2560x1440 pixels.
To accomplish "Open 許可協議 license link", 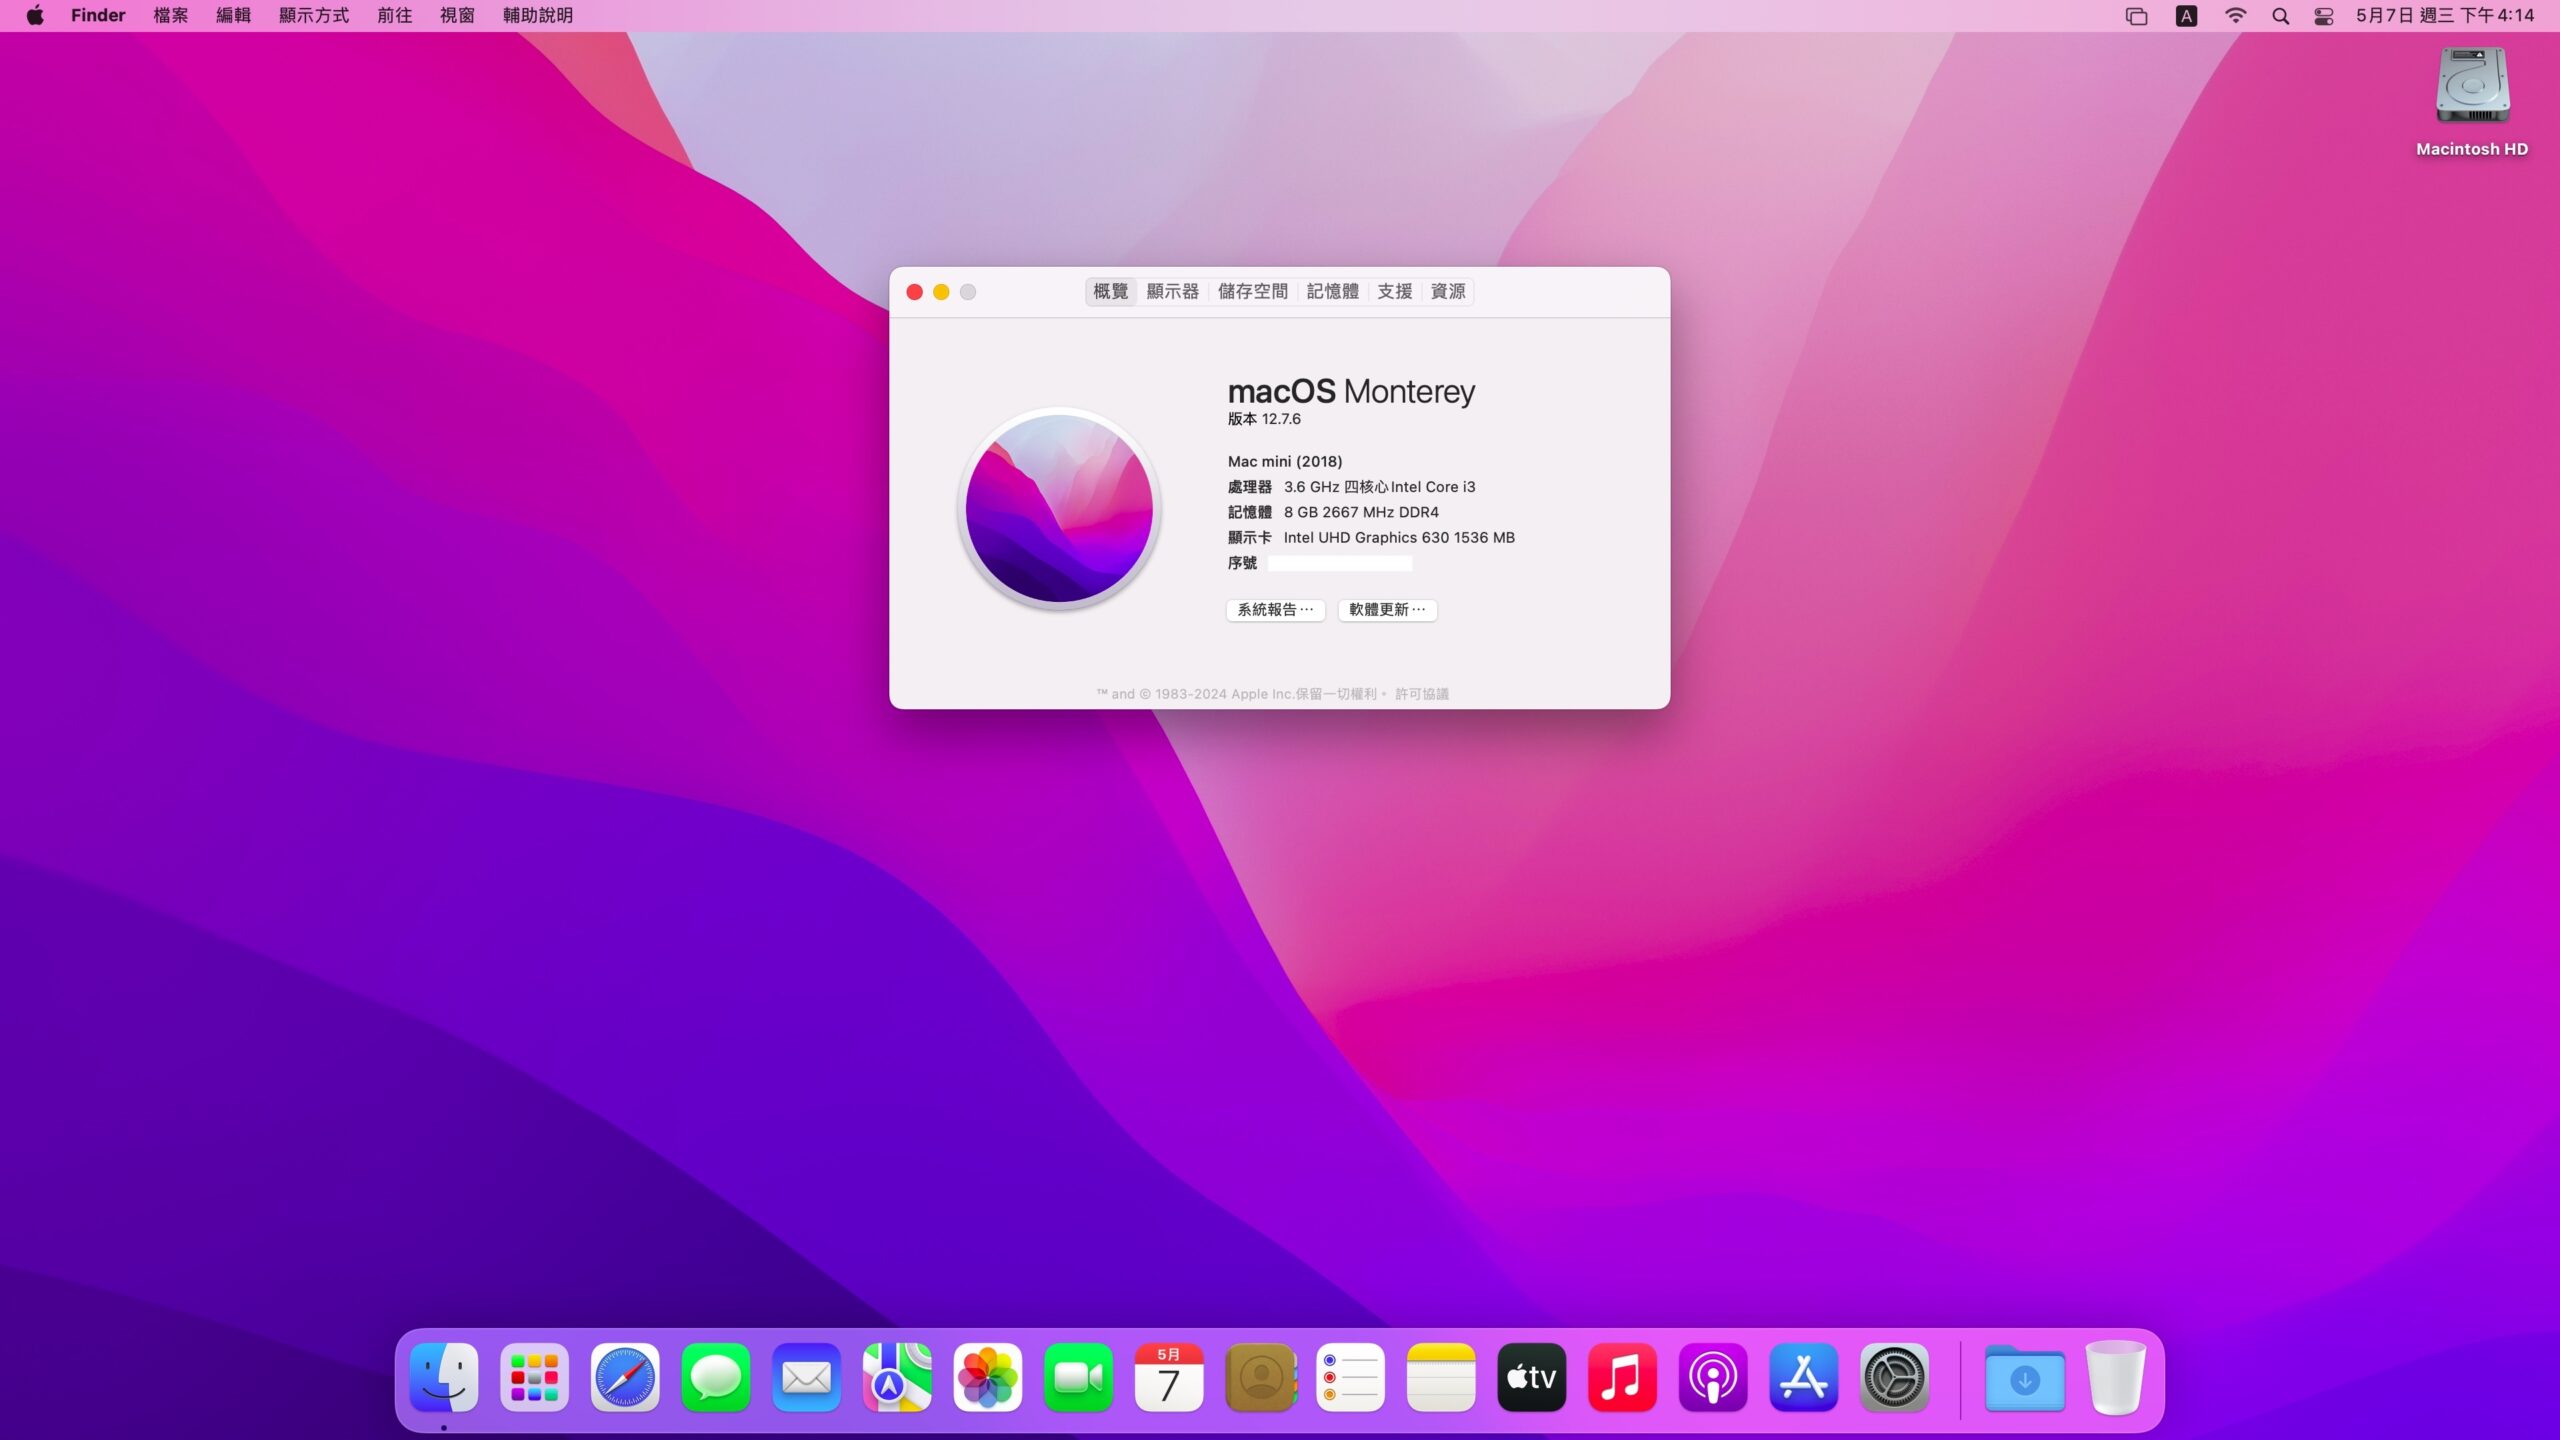I will [1422, 694].
